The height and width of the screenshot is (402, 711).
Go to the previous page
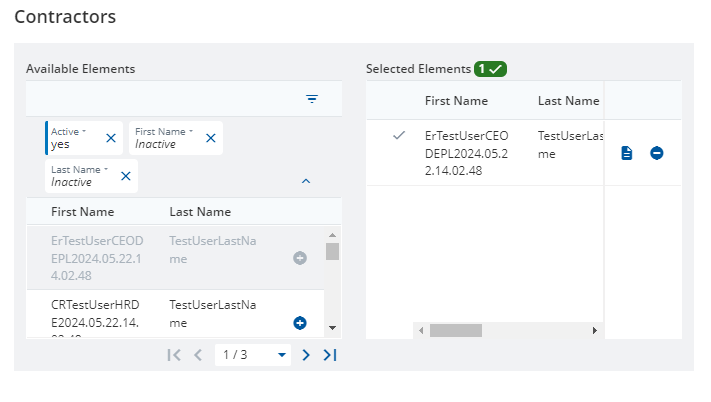pos(198,355)
